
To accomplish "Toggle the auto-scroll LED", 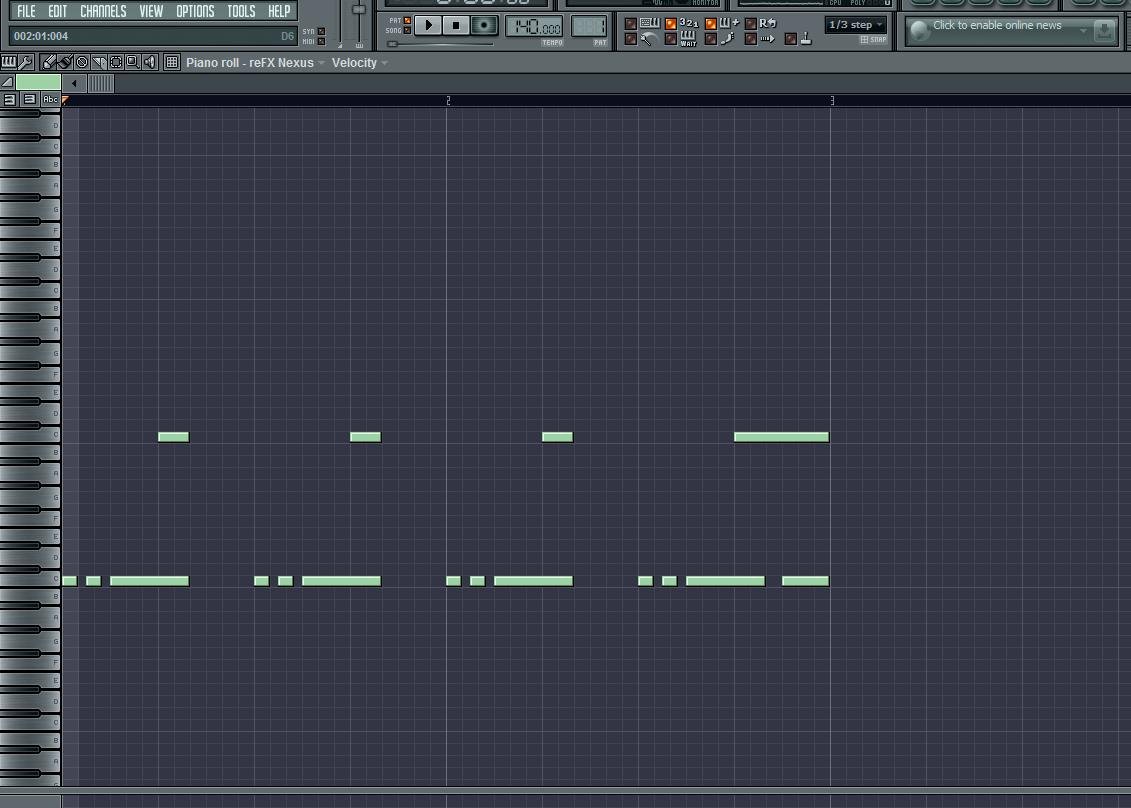I will 751,39.
